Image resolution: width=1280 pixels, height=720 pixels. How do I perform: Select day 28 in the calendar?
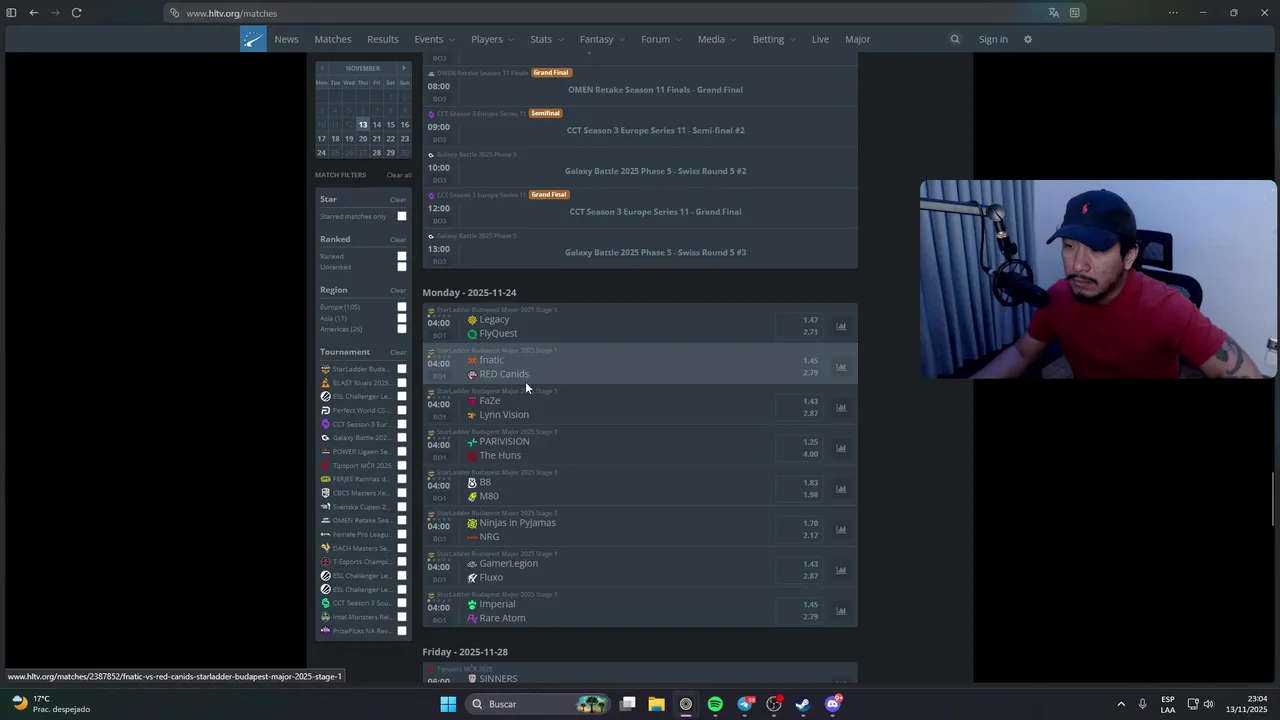(377, 152)
